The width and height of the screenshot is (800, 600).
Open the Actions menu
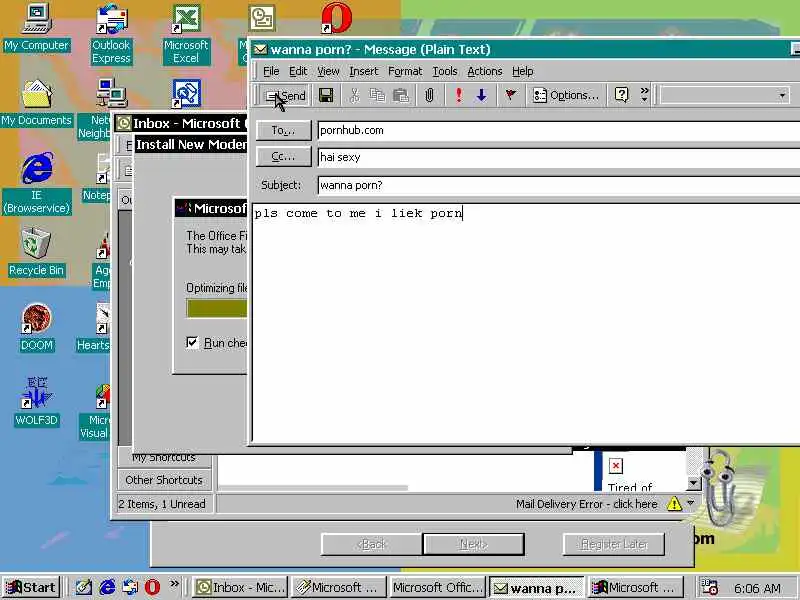coord(485,71)
